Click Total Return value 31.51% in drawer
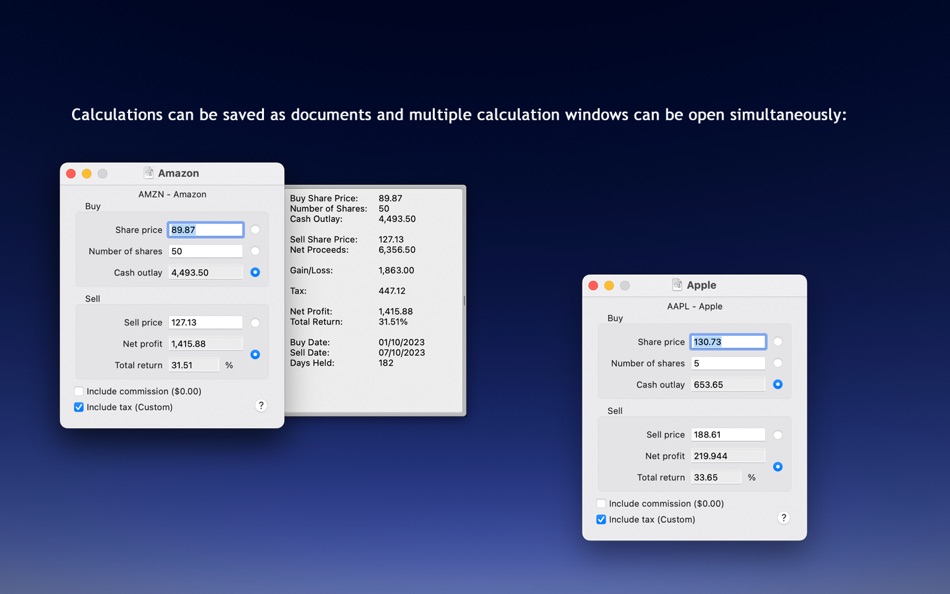 pos(393,322)
